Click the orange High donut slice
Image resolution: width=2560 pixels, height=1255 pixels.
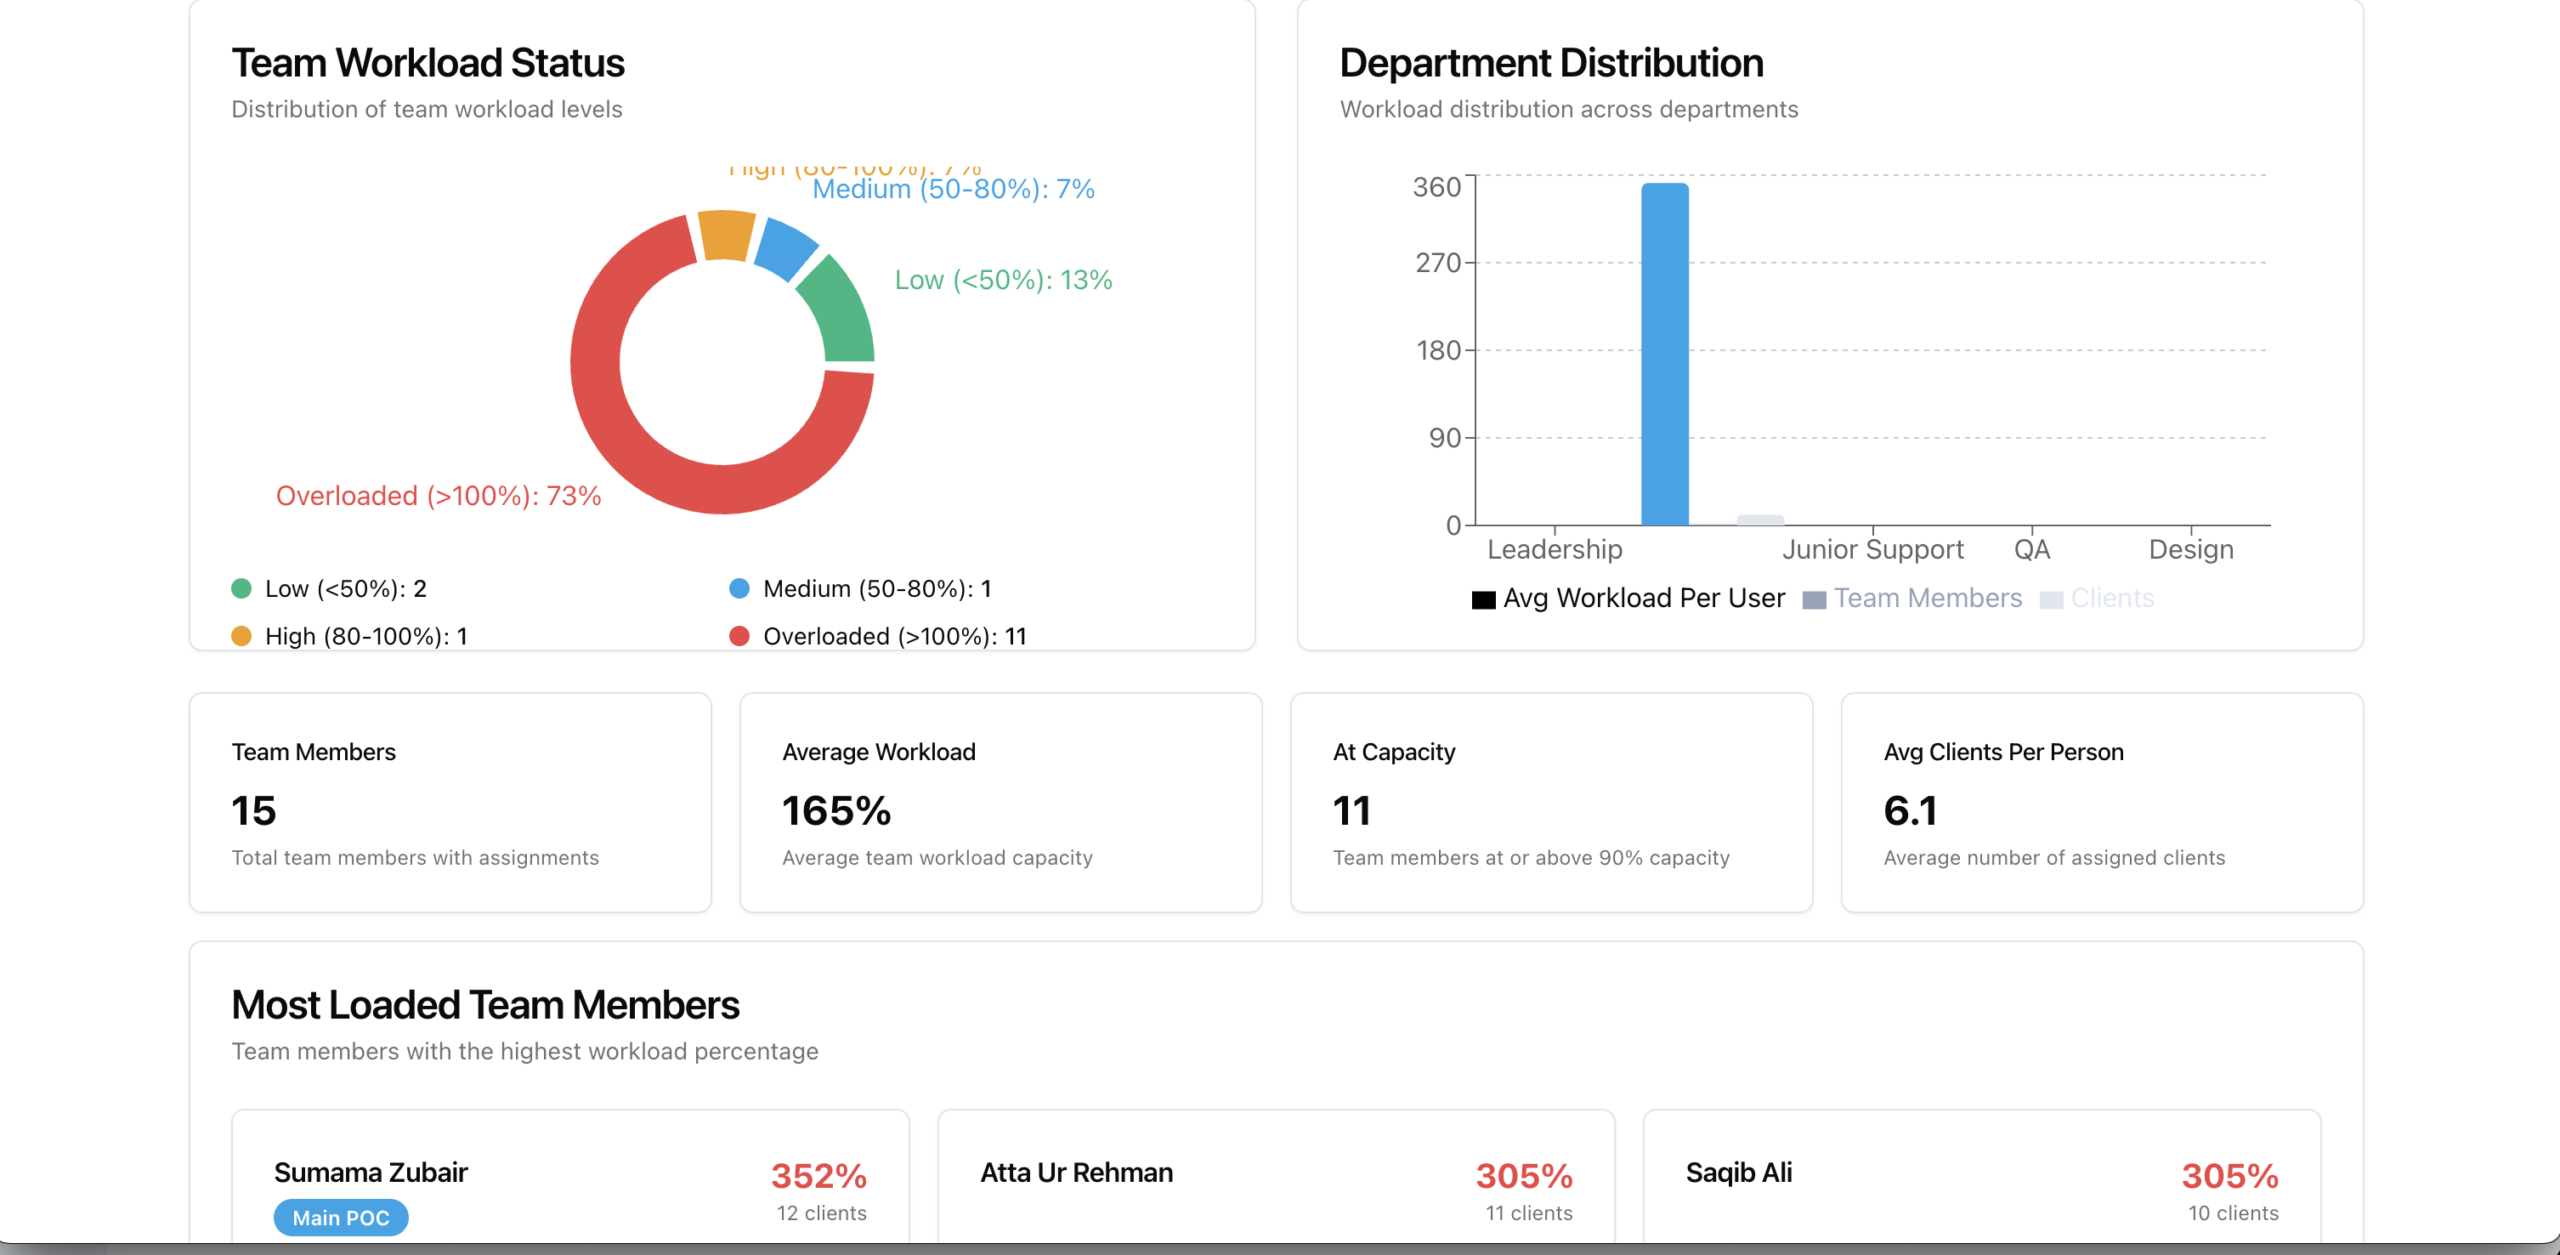coord(725,235)
